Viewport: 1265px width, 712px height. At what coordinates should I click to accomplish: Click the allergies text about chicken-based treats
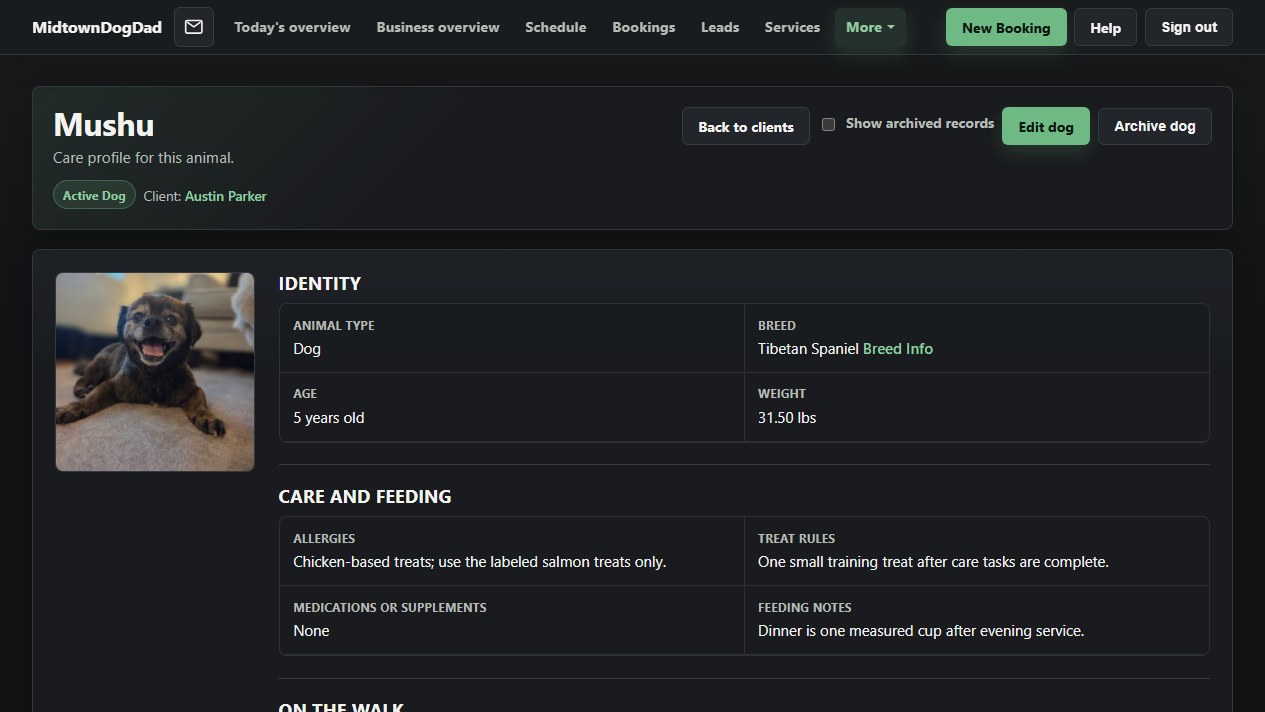(480, 562)
